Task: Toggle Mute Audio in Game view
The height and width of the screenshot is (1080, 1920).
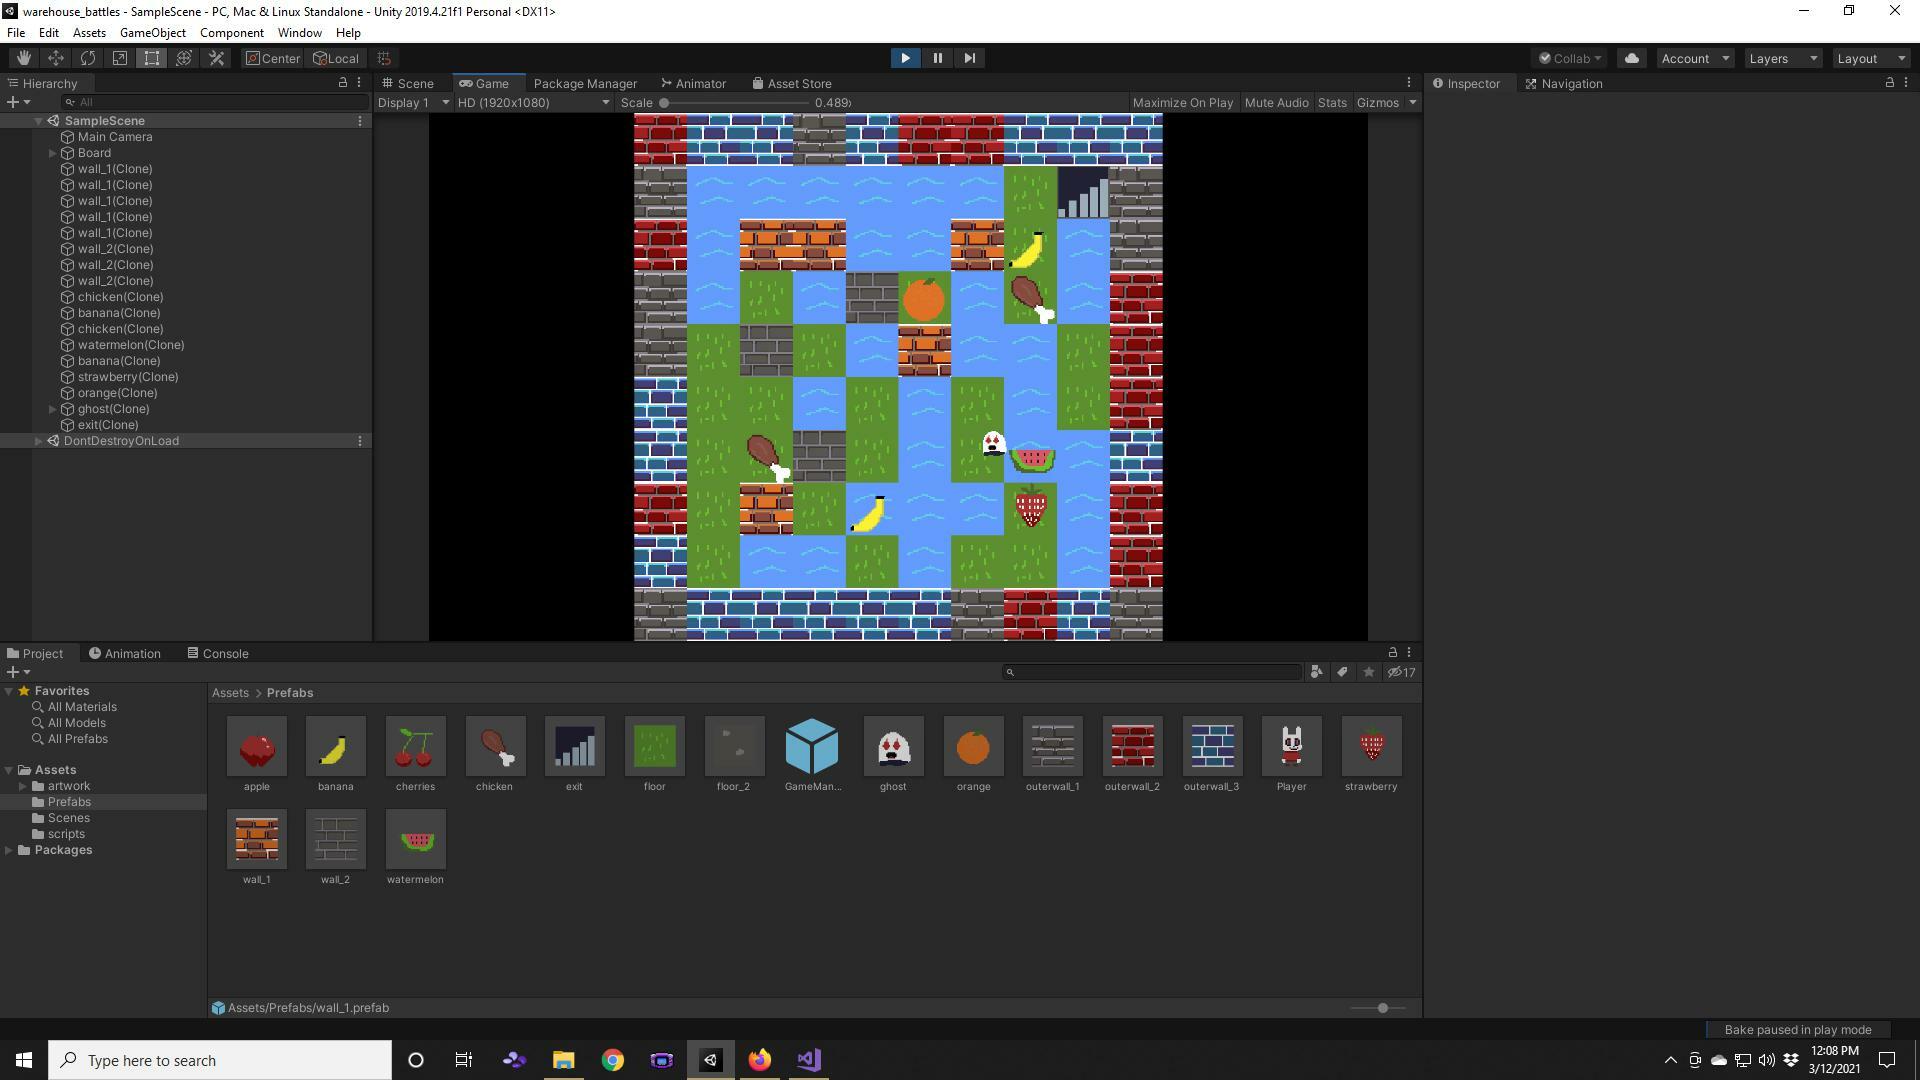Action: pos(1276,103)
